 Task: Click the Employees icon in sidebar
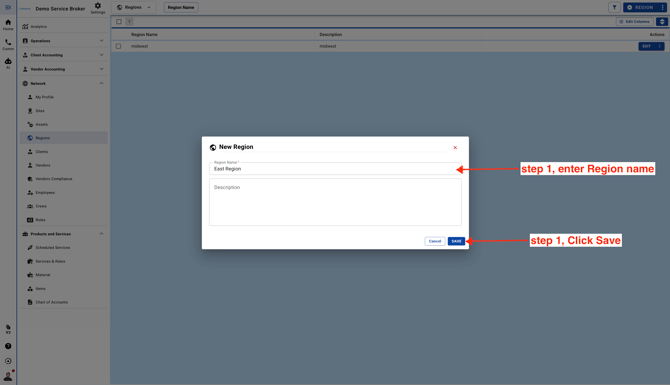click(x=30, y=192)
